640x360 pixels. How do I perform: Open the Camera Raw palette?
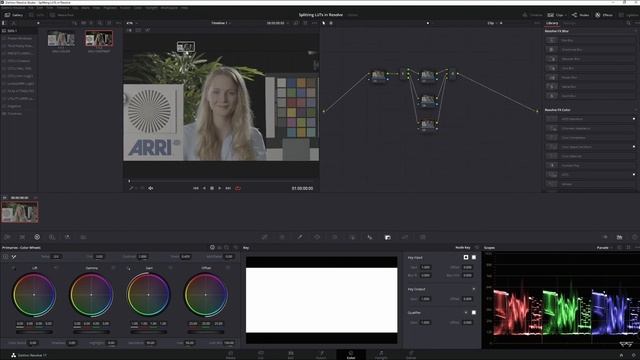(x=7, y=237)
